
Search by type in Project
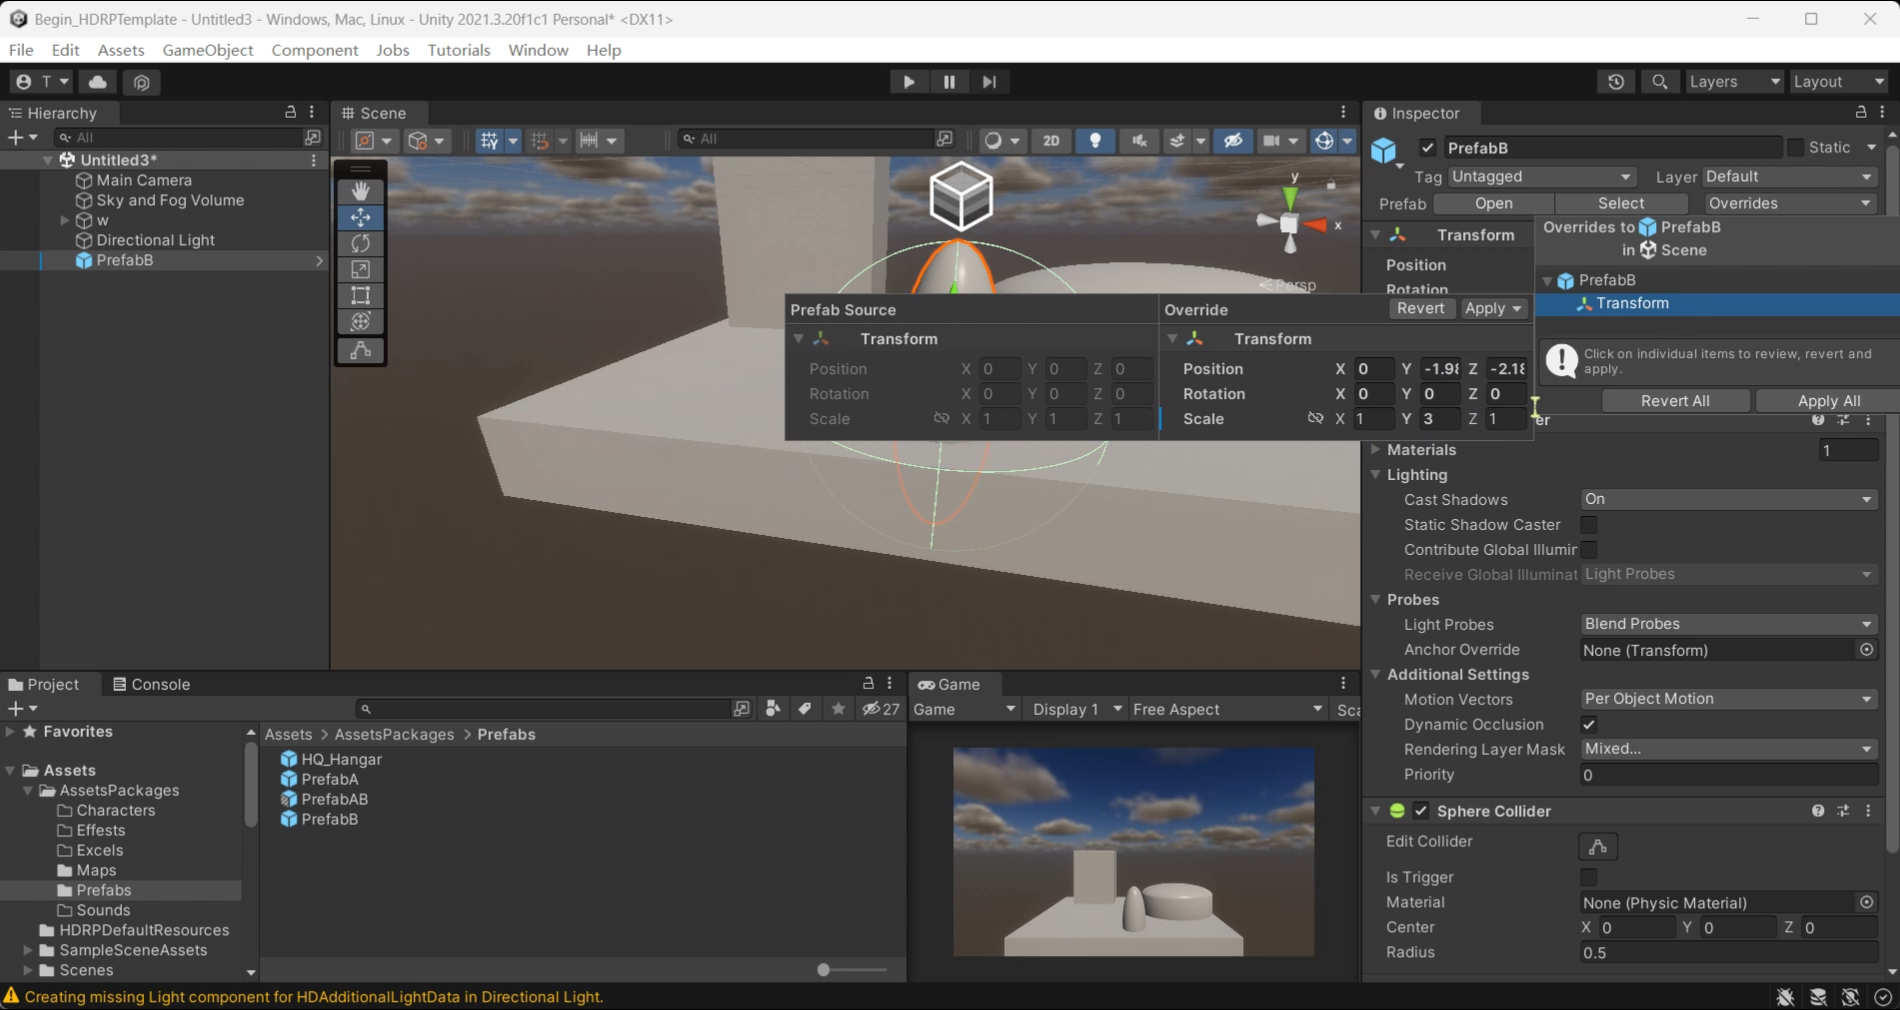[772, 709]
